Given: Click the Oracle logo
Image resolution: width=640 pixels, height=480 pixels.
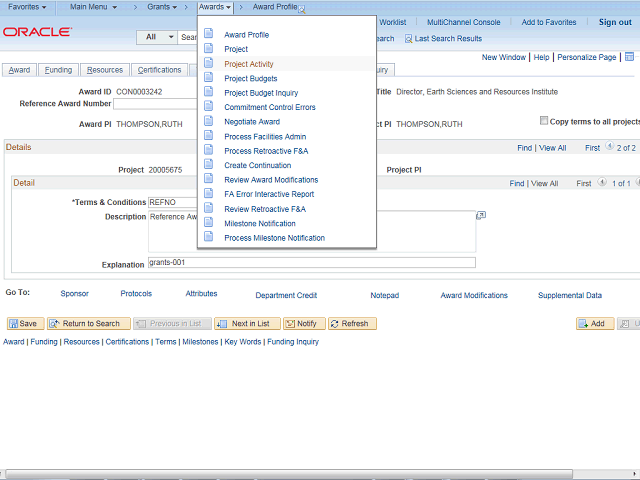Looking at the screenshot, I should click(38, 32).
